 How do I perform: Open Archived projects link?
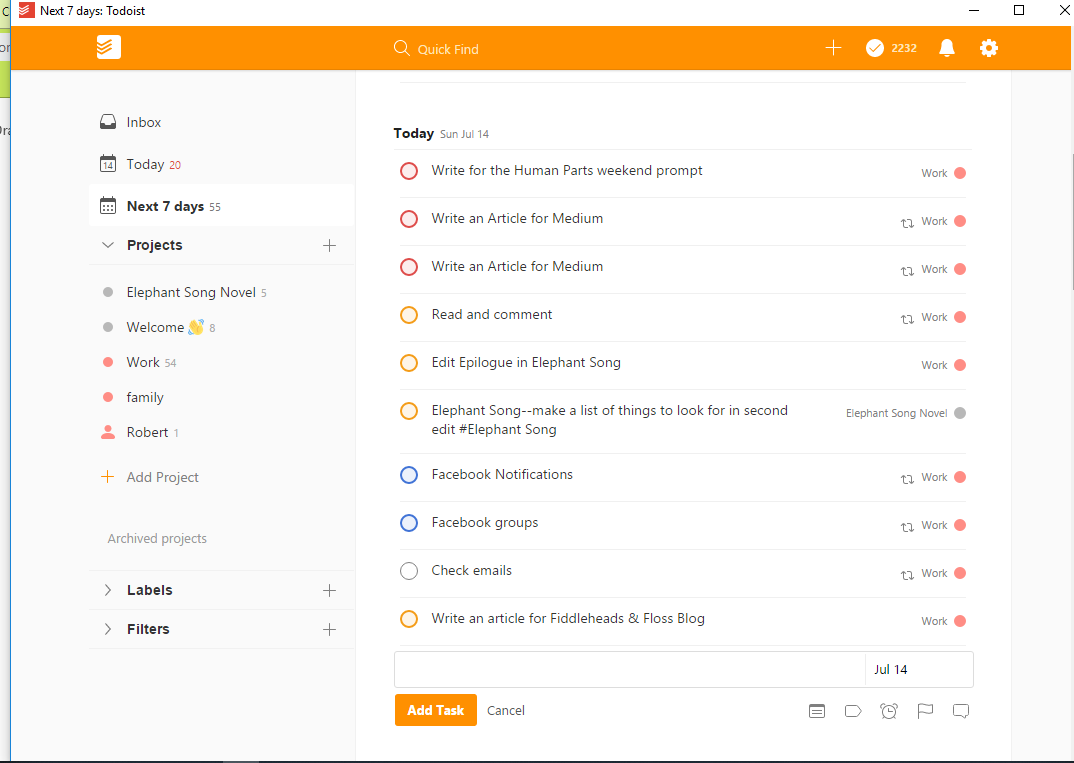tap(157, 538)
